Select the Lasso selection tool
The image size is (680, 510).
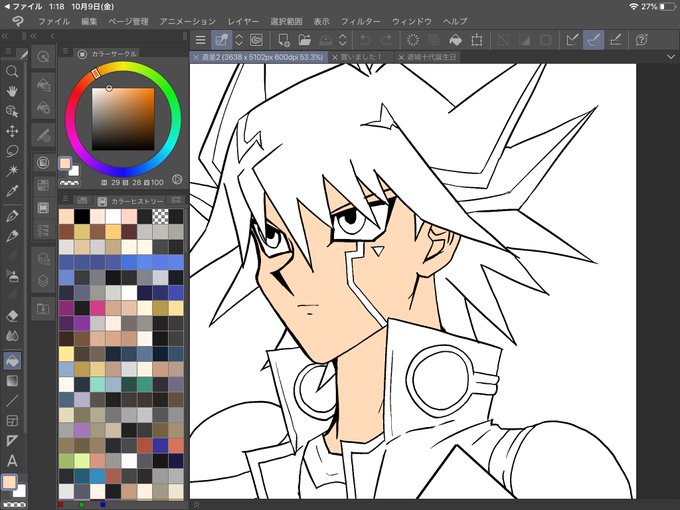click(x=12, y=151)
